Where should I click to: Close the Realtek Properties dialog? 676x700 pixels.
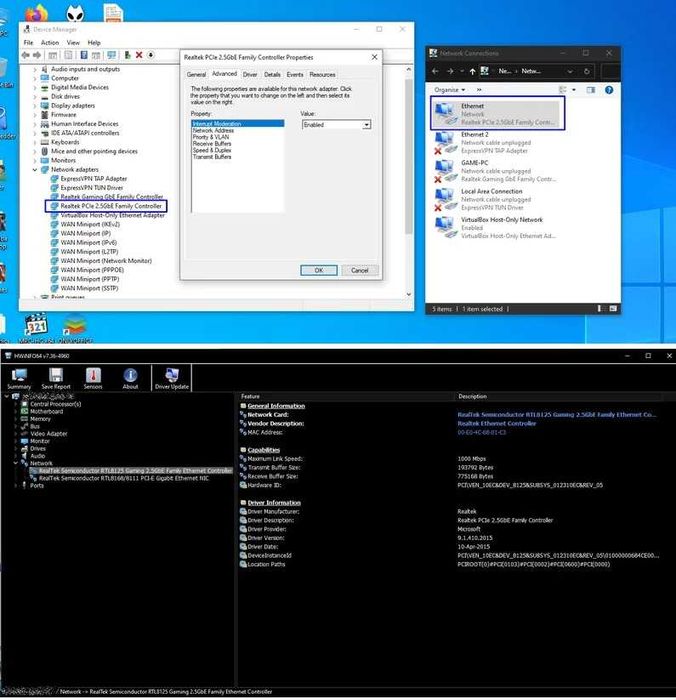pos(374,57)
